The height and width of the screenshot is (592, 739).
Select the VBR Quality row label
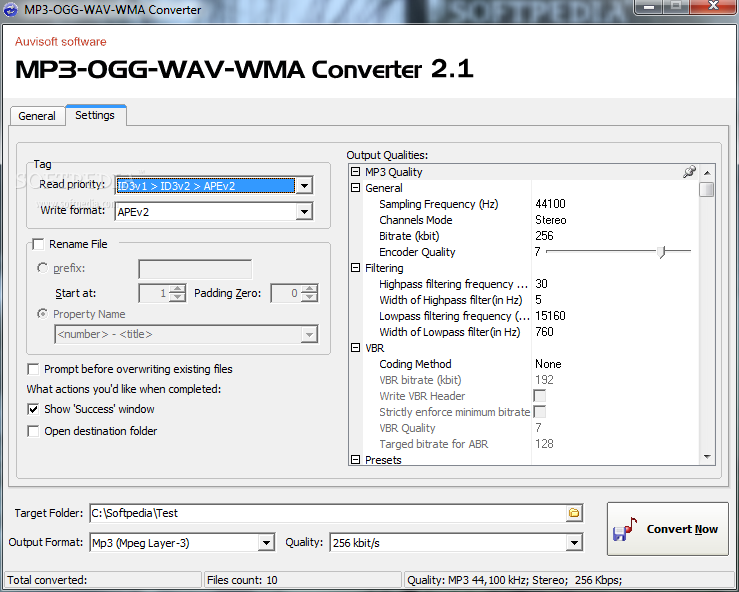(407, 428)
